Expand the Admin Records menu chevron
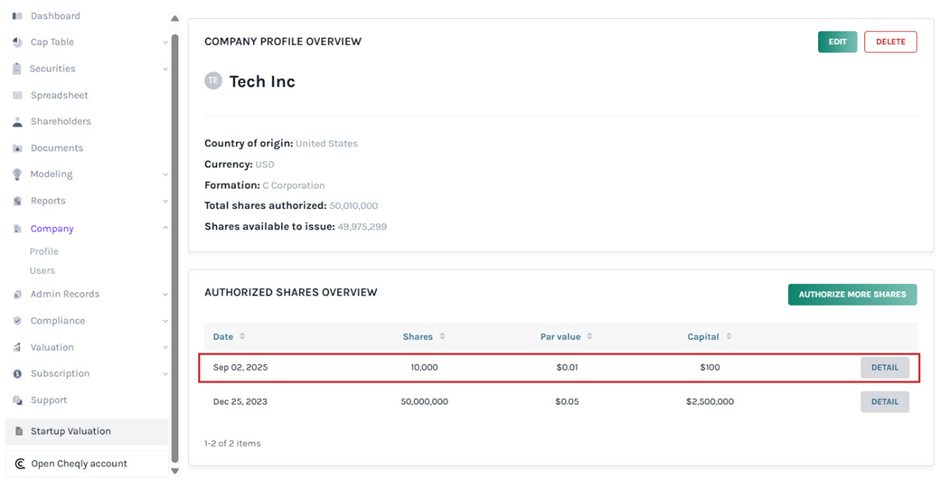 coord(165,294)
